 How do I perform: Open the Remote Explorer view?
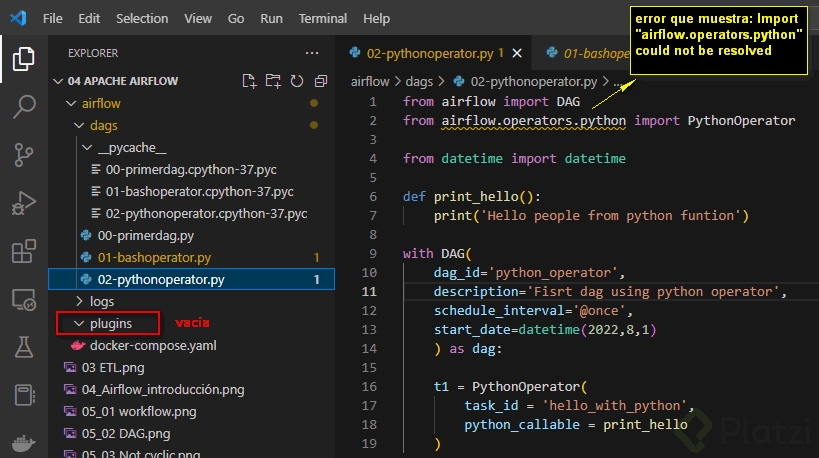(22, 299)
